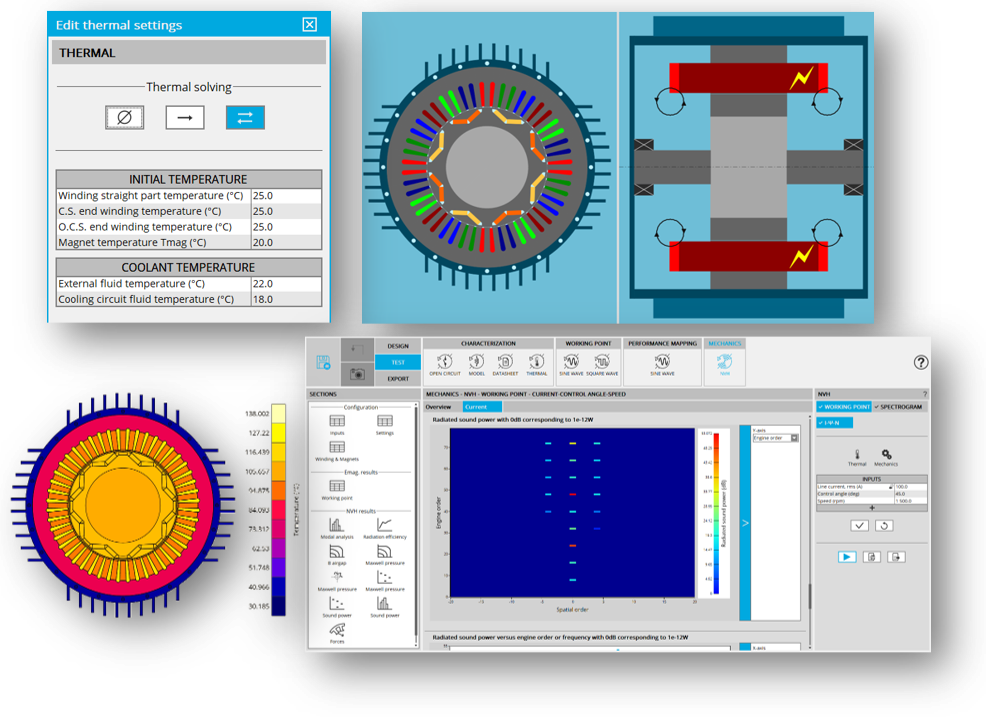986x717 pixels.
Task: Select the NVH mechanics test
Action: 724,364
